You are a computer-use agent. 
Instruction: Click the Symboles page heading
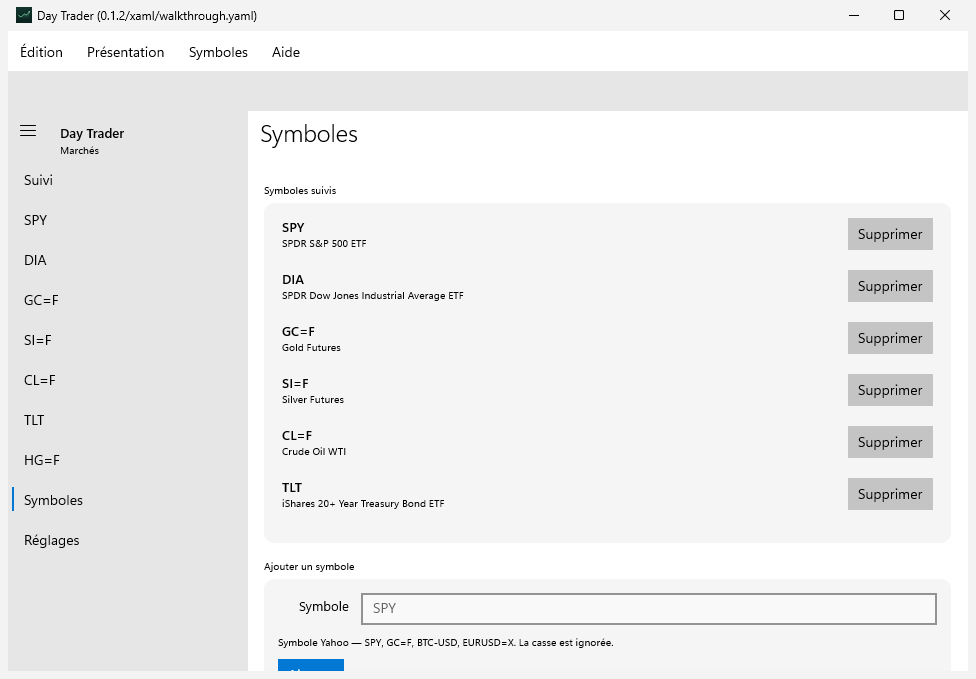[x=309, y=134]
